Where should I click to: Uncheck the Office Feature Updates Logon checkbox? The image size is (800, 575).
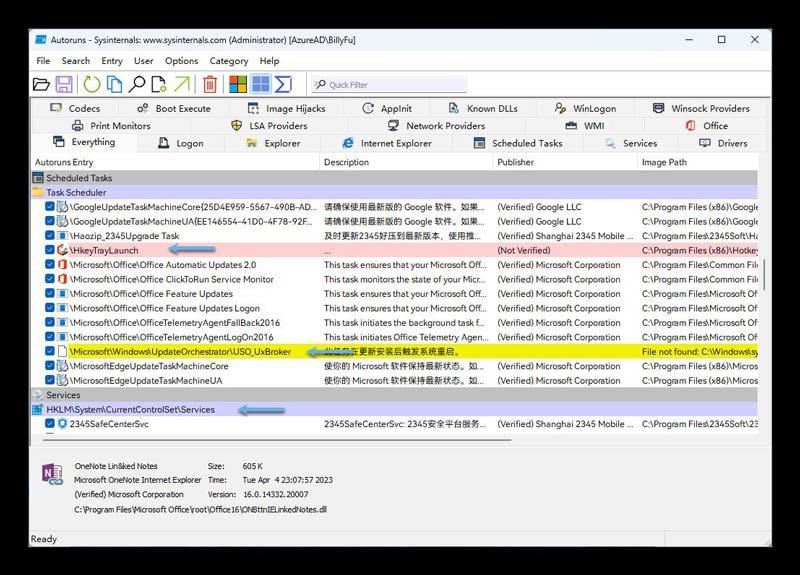[x=49, y=308]
